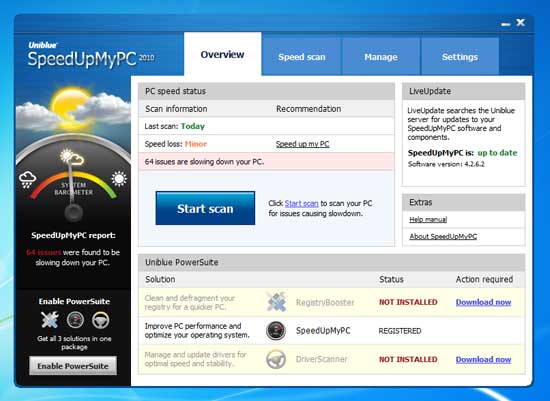Screen dimensions: 550x401
Task: Click the sidebar speedometer icon
Action: pos(75,320)
